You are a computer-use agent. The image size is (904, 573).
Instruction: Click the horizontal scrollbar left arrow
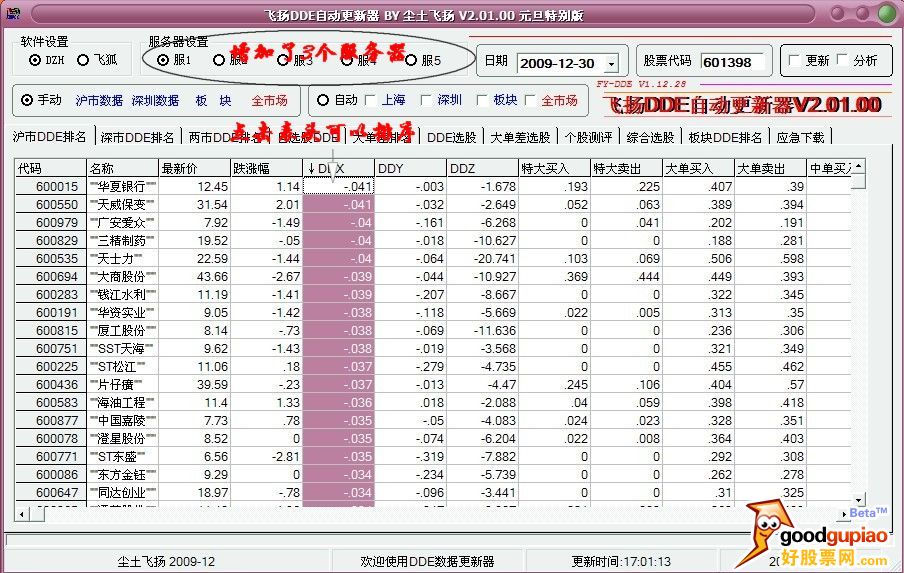22,514
